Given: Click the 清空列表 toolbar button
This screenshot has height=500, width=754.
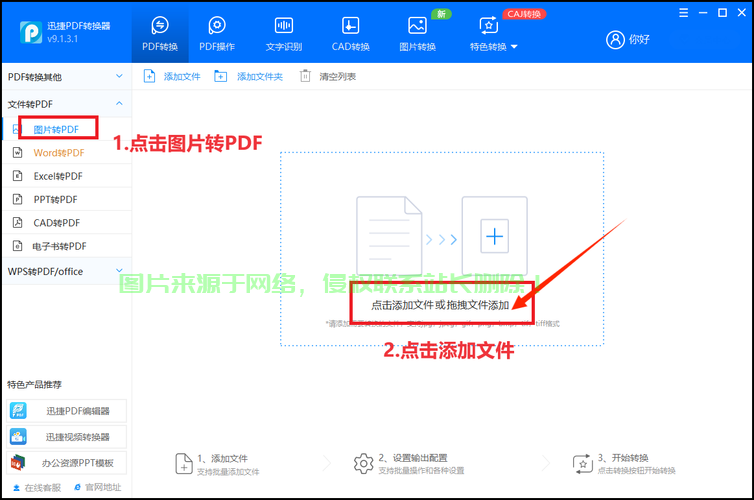Looking at the screenshot, I should pyautogui.click(x=327, y=76).
